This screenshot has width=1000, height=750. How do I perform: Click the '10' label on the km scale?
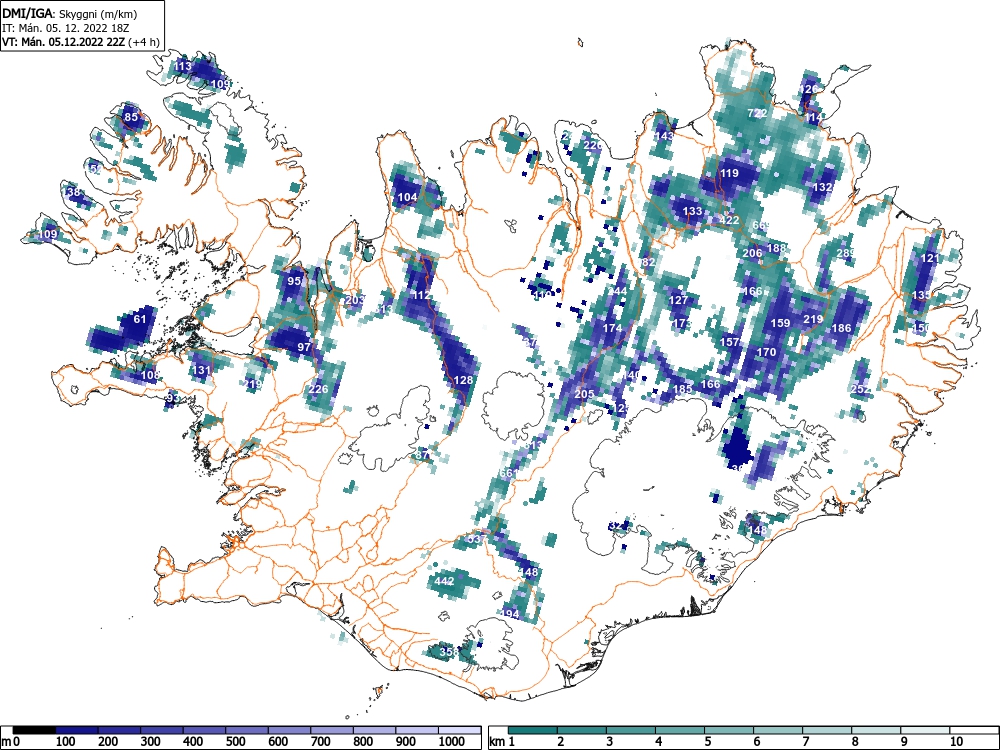[955, 742]
